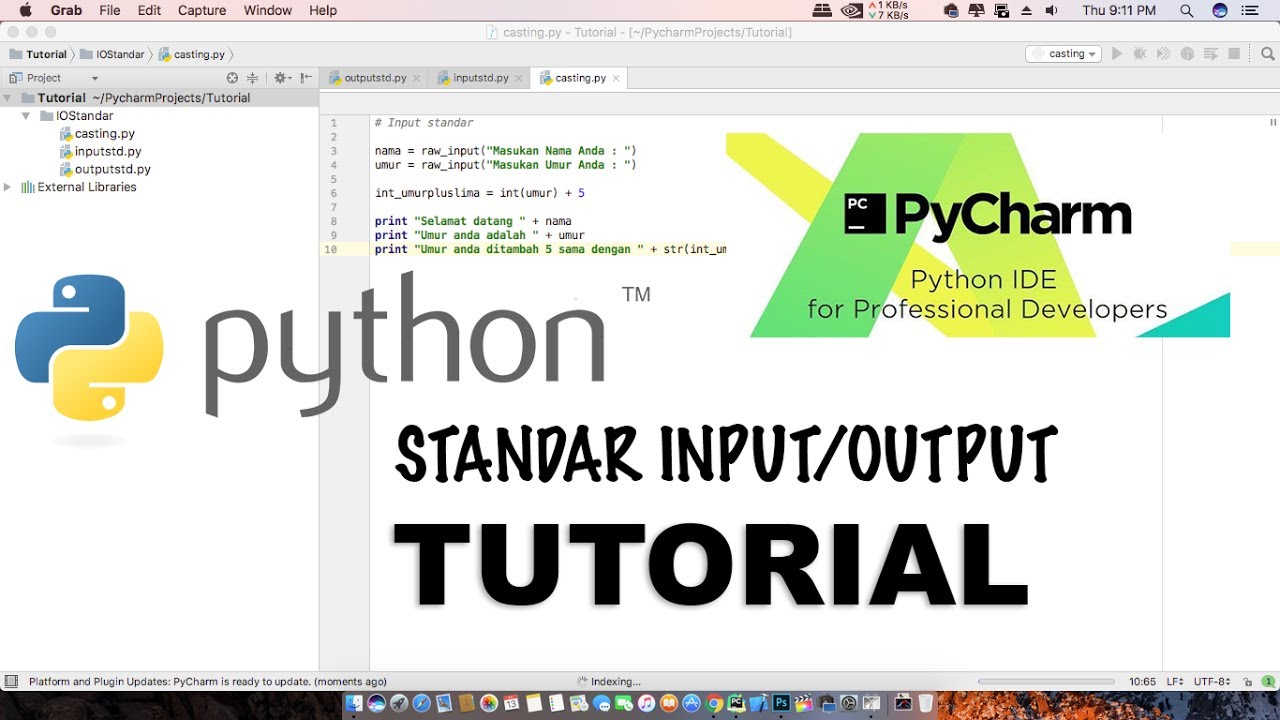The image size is (1280, 720).
Task: Hide the Project tool window
Action: coord(304,78)
